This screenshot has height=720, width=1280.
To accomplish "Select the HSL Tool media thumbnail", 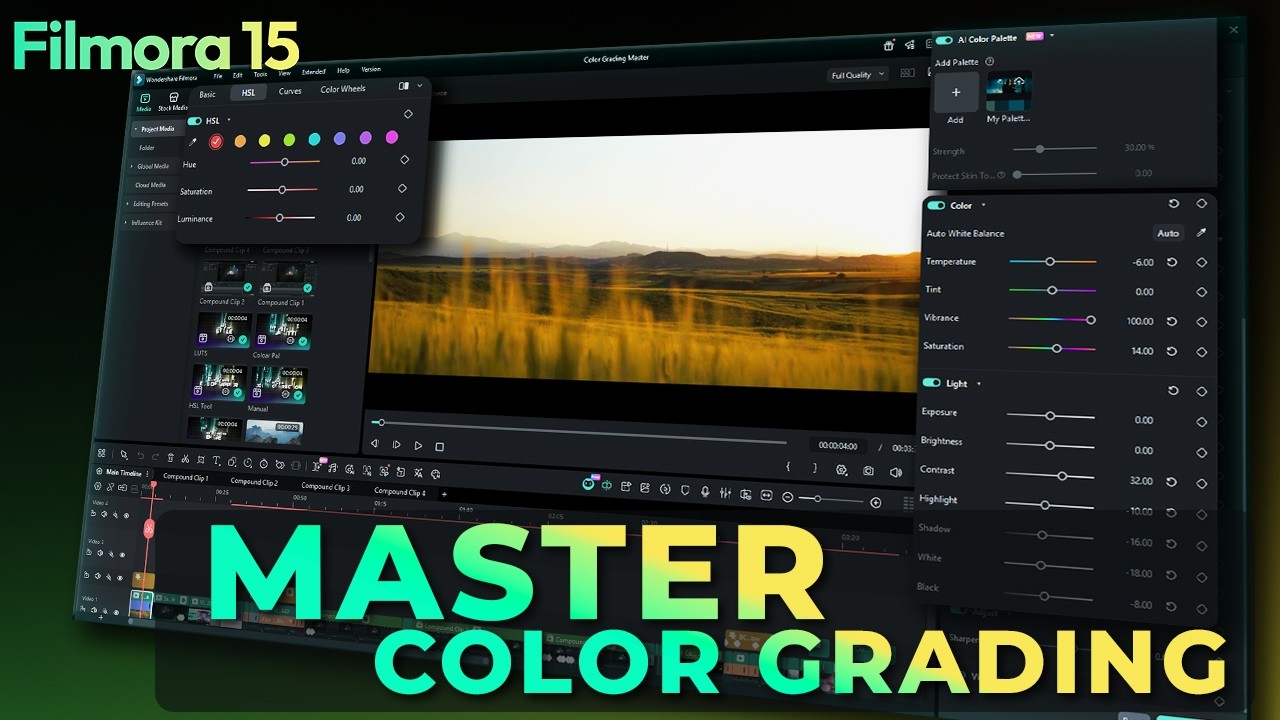I will [220, 382].
